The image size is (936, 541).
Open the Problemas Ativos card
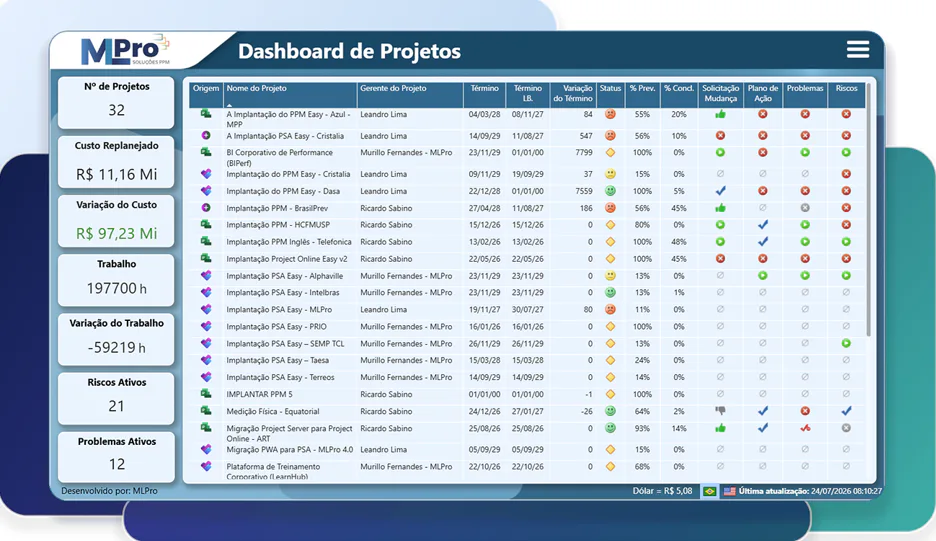point(116,457)
